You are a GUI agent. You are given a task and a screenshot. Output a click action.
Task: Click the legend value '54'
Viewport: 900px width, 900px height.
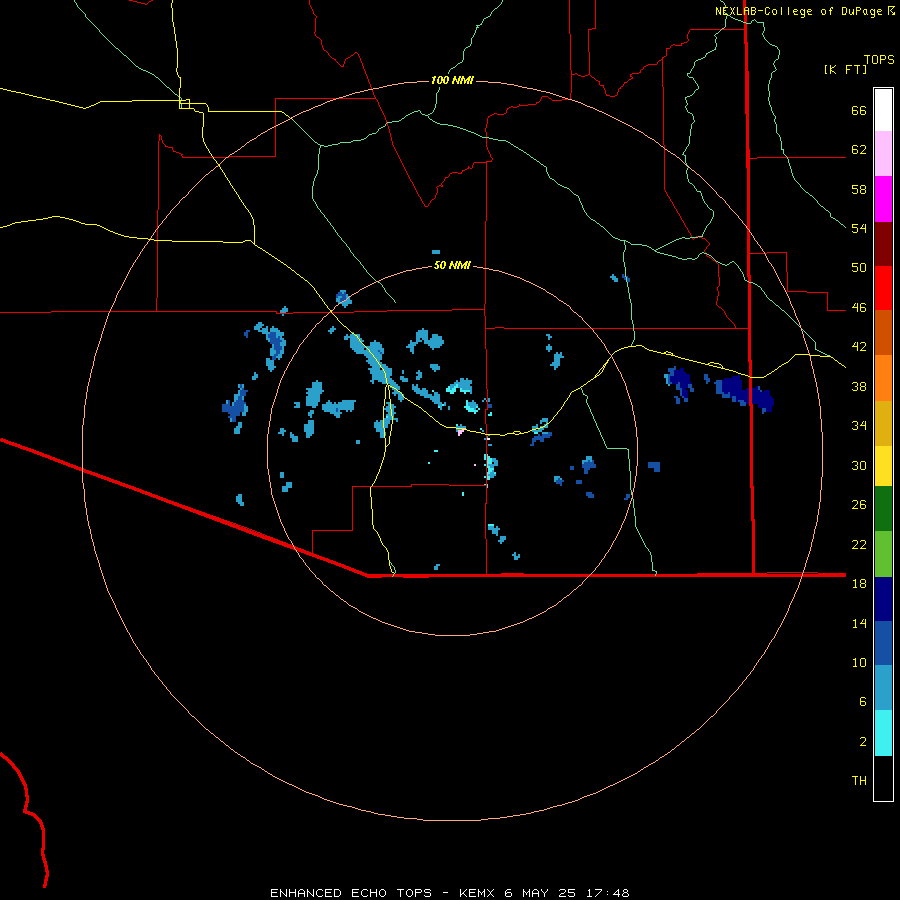(x=859, y=228)
